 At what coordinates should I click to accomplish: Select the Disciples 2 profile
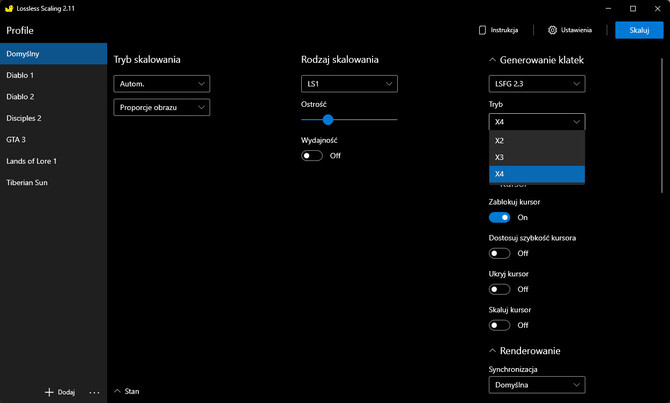click(53, 118)
